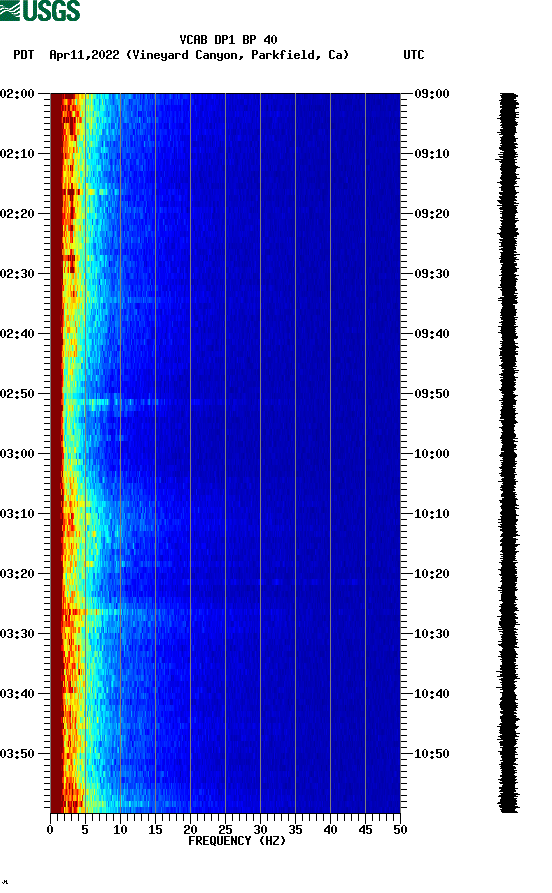Click 'Vineyard Canyon, Parkfield, Ca' location text
The height and width of the screenshot is (893, 552).
238,55
